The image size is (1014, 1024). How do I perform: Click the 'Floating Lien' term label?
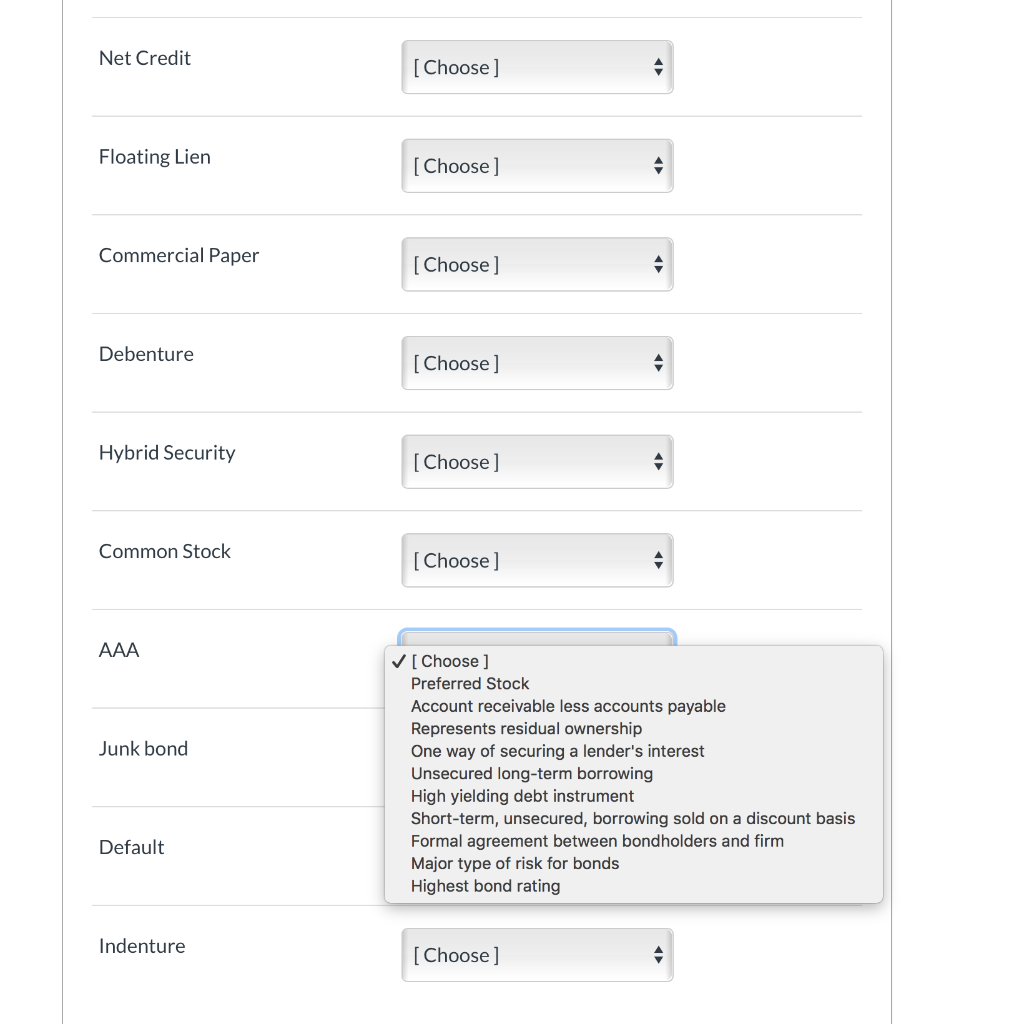(155, 157)
